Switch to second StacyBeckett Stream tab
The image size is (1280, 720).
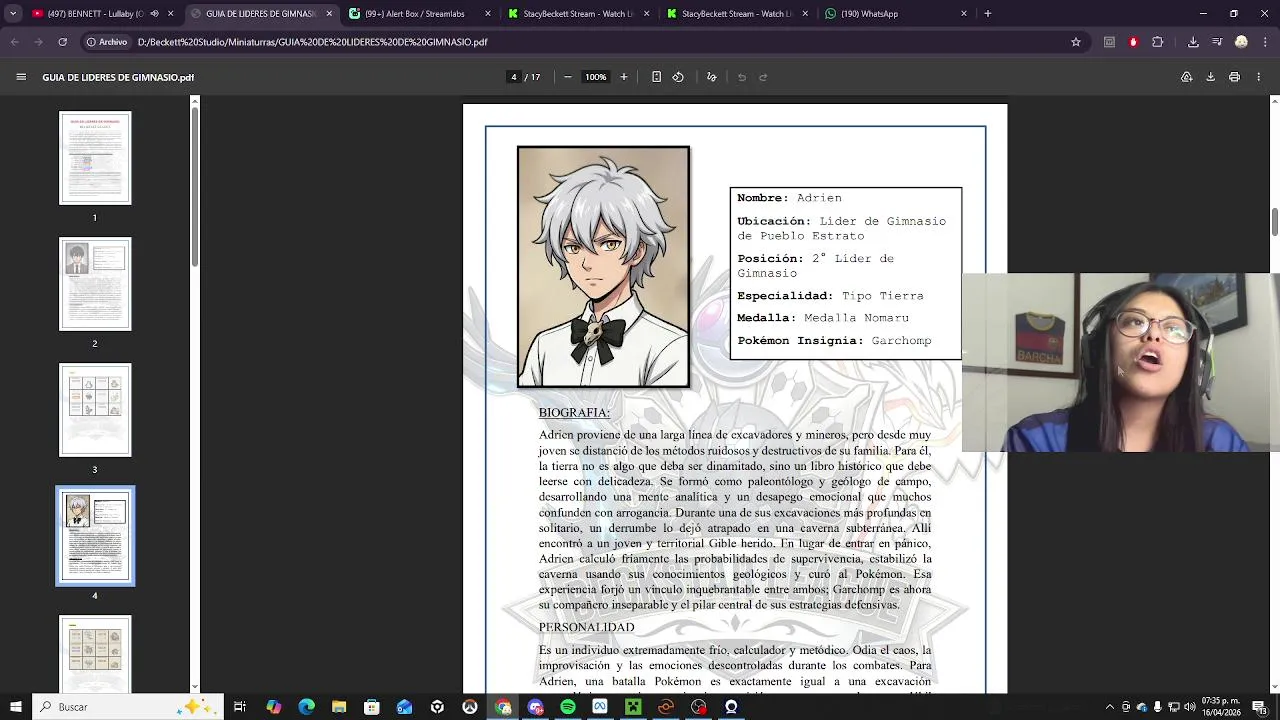[x=735, y=14]
